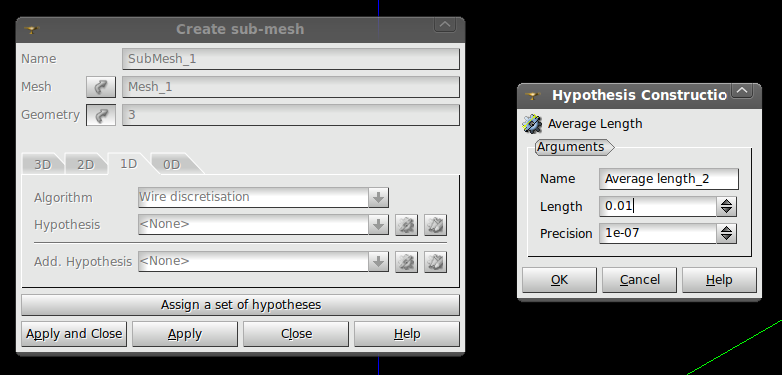The image size is (782, 375).
Task: Click the Geometry field
Action: coord(291,115)
